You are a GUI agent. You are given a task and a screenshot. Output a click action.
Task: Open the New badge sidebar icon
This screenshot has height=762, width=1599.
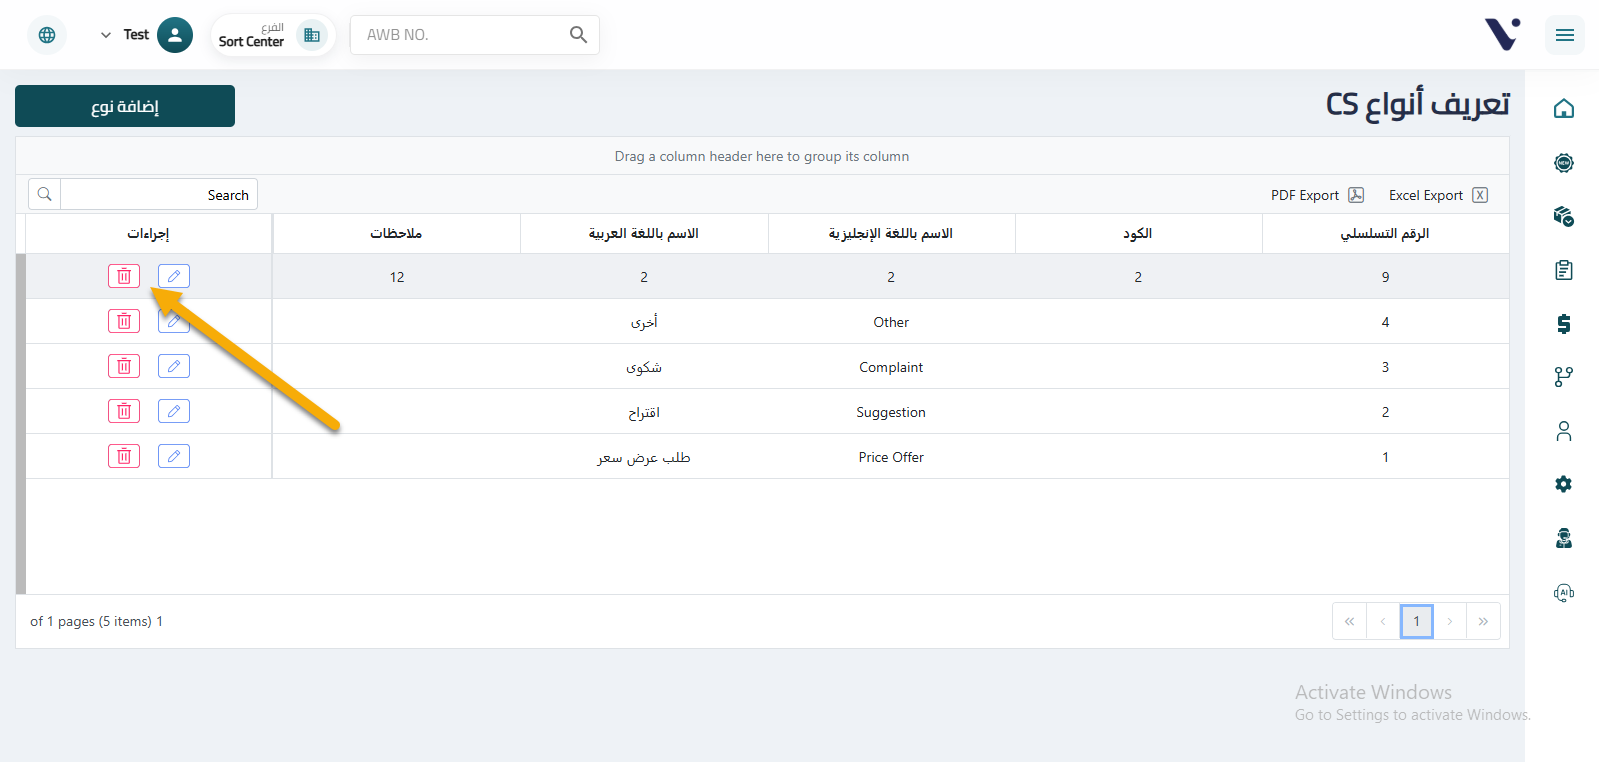coord(1564,163)
